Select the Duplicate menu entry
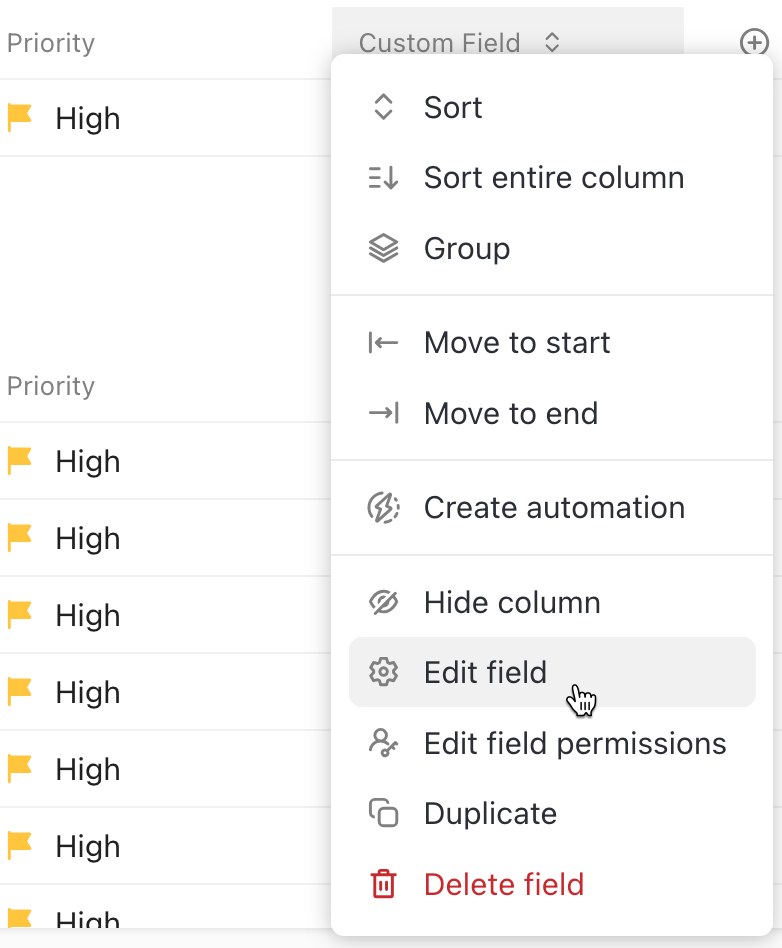Screen dimensions: 782x948 (490, 814)
